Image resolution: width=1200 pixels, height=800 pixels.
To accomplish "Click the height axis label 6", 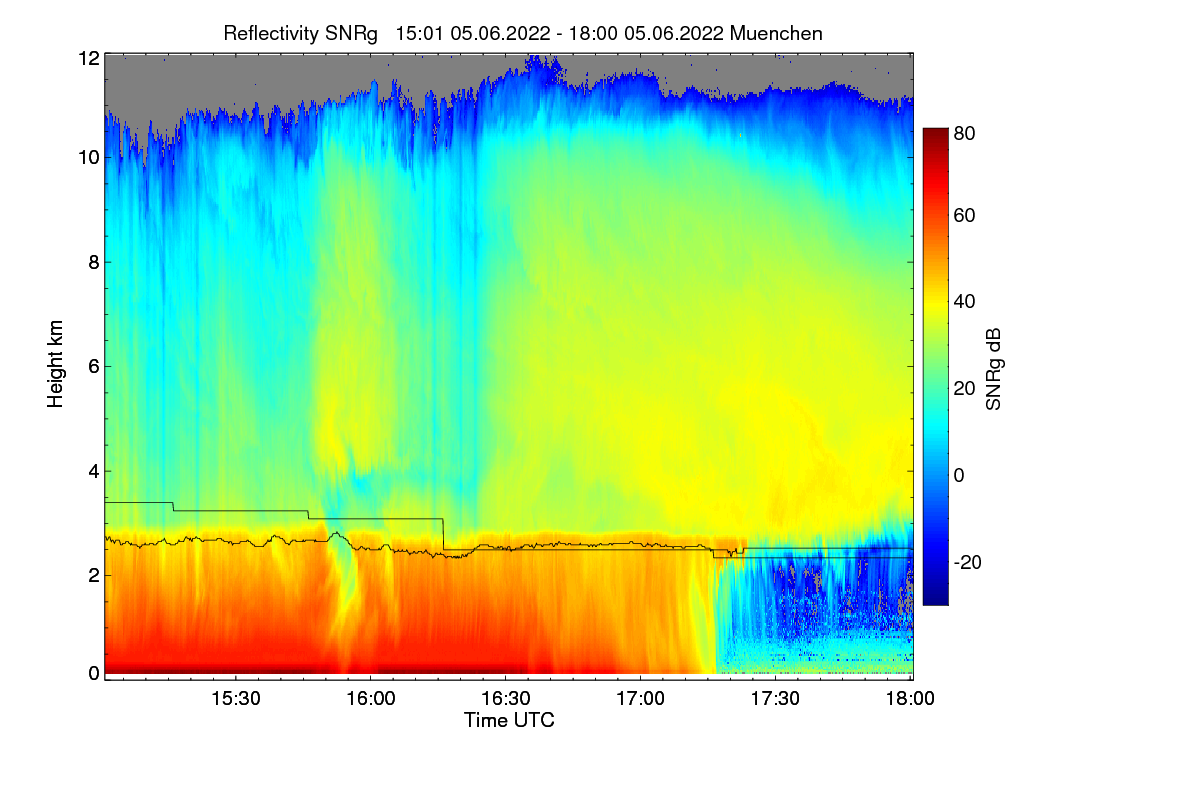I will coord(94,366).
